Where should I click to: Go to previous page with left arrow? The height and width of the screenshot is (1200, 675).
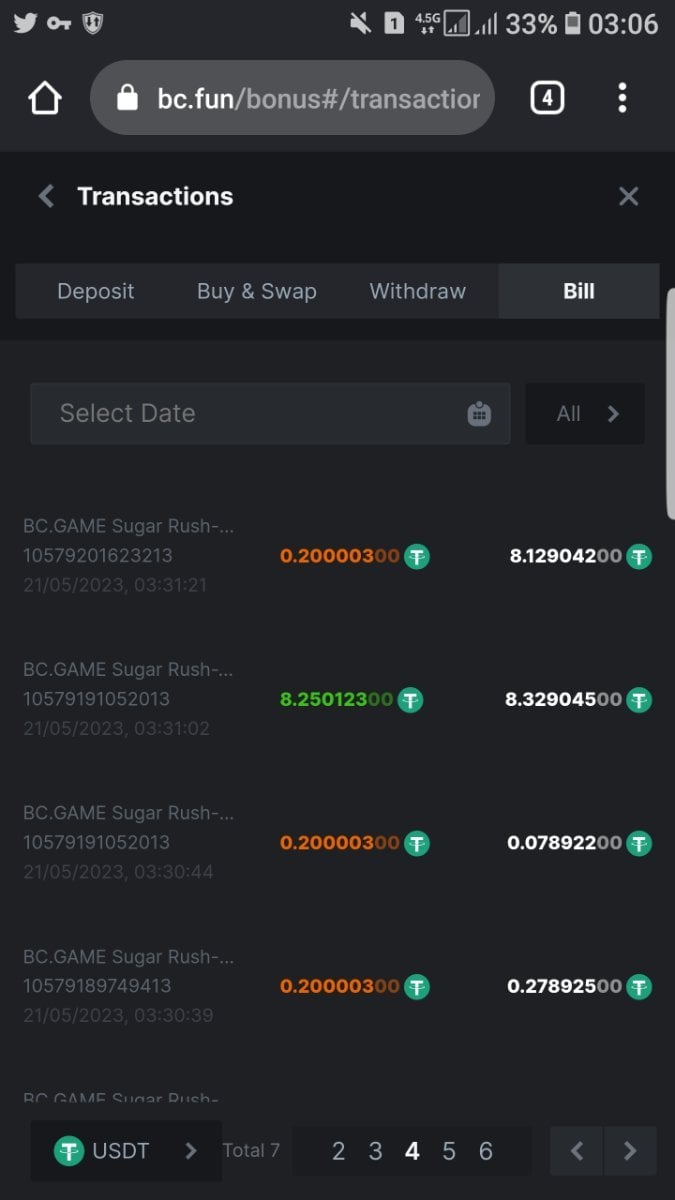tap(577, 1151)
